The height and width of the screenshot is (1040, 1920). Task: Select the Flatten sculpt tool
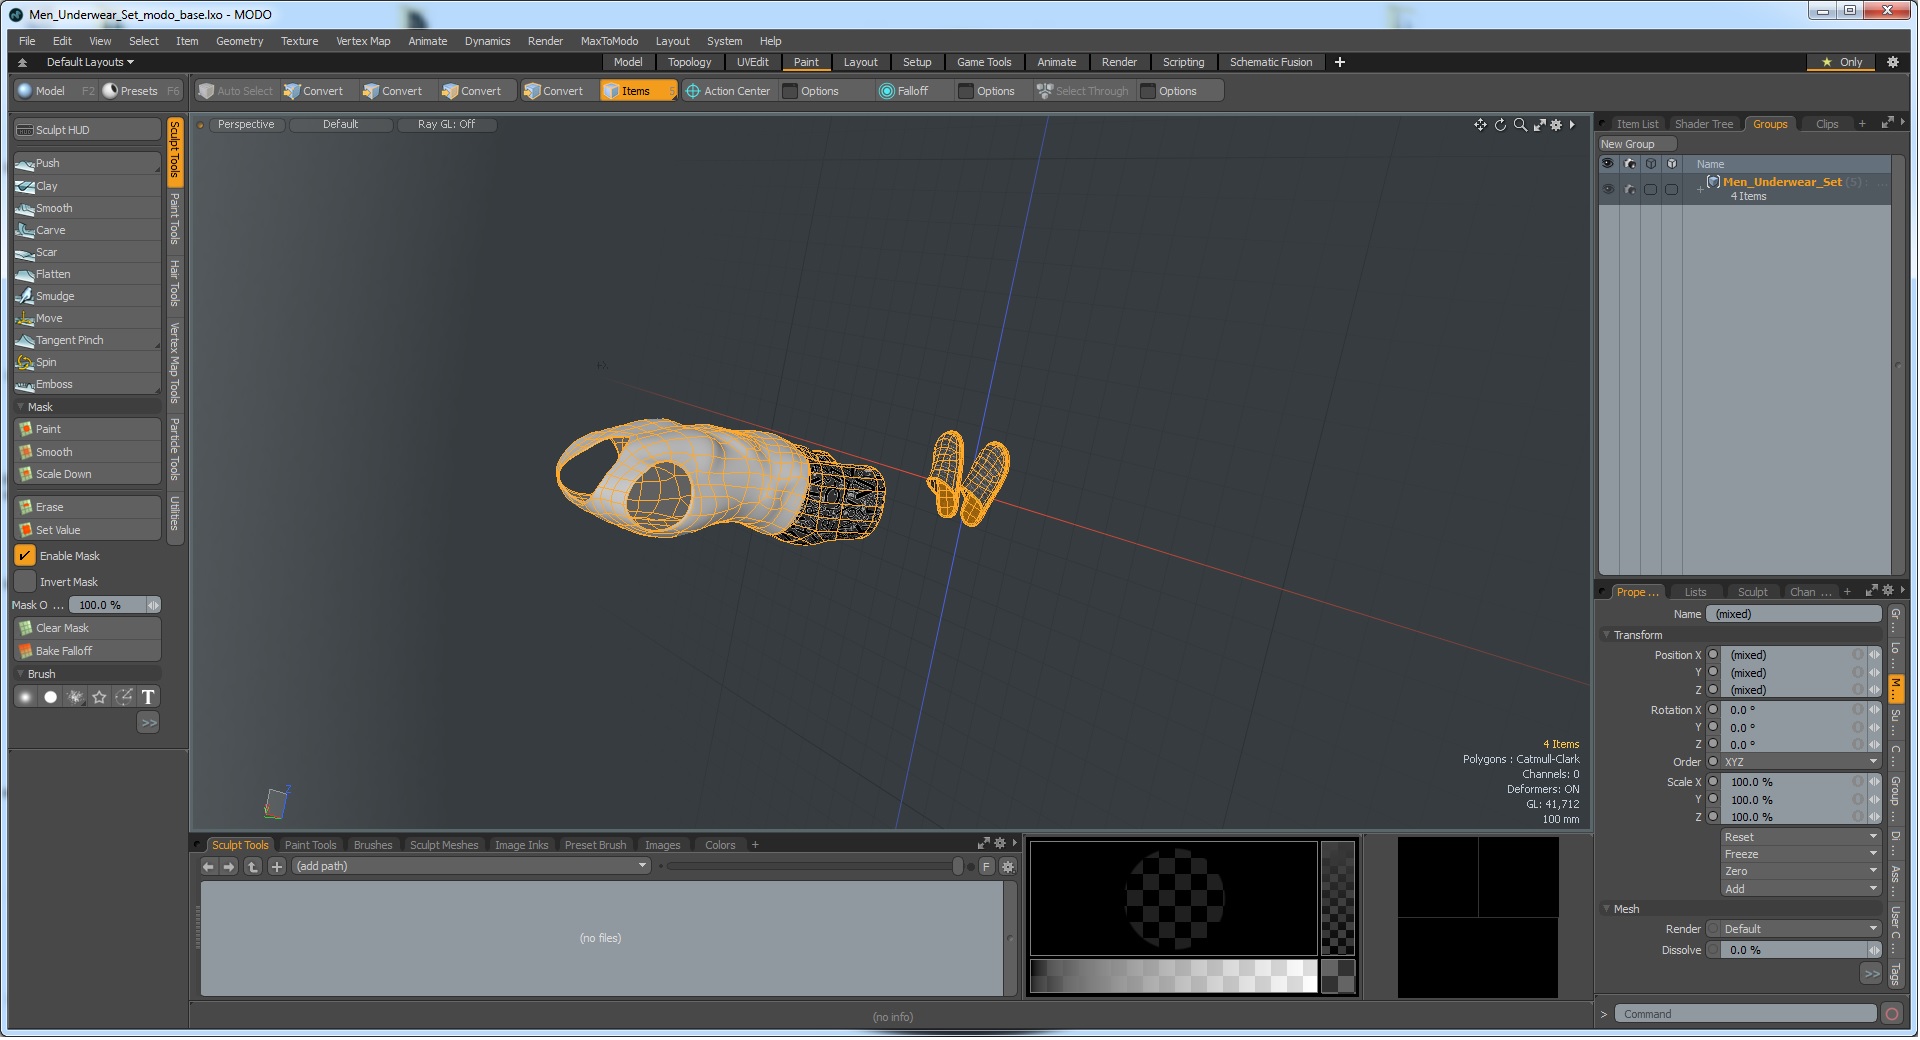click(x=87, y=274)
